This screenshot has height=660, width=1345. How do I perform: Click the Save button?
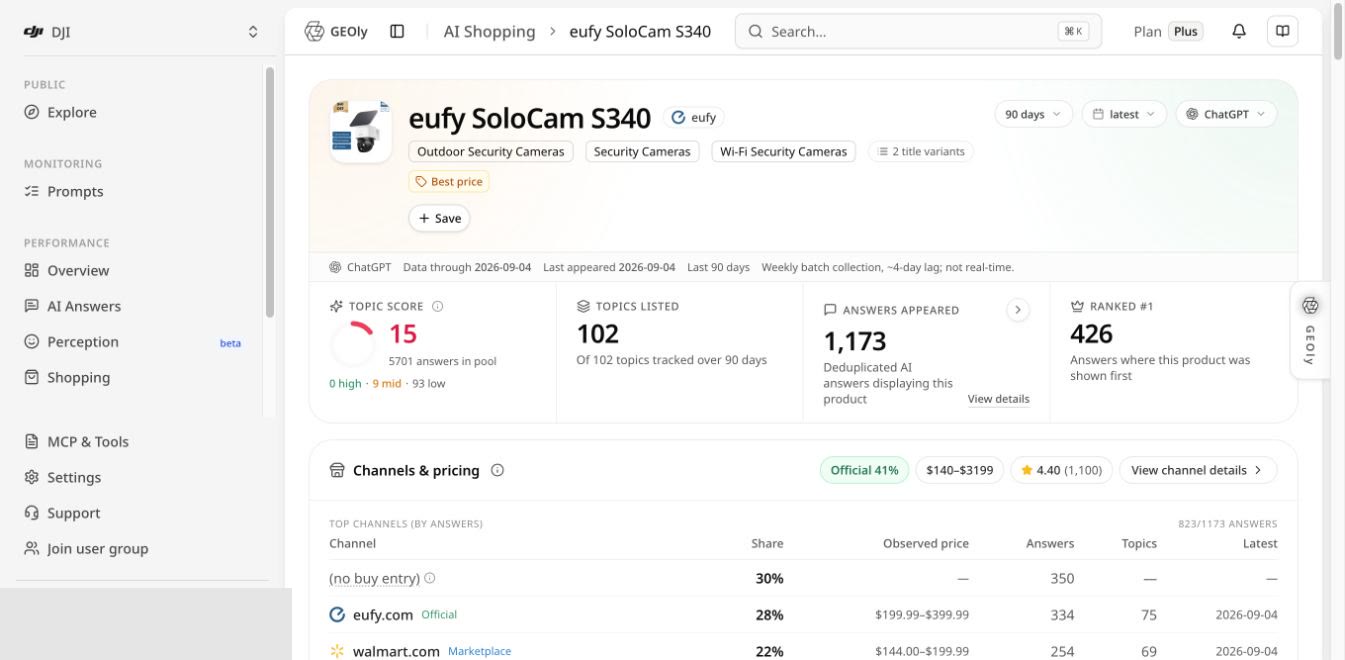pyautogui.click(x=439, y=218)
